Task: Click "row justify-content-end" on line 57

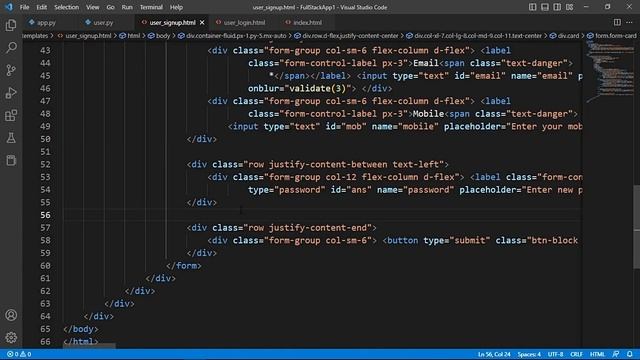Action: pyautogui.click(x=307, y=228)
